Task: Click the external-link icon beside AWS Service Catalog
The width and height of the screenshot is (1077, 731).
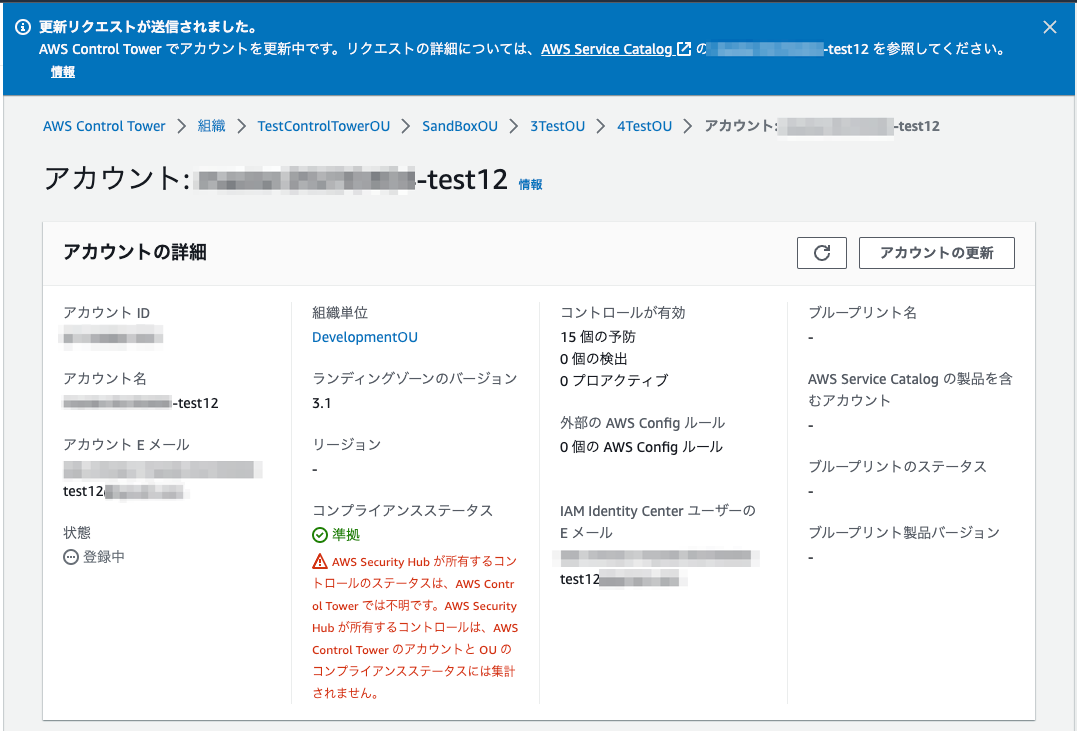Action: [683, 49]
